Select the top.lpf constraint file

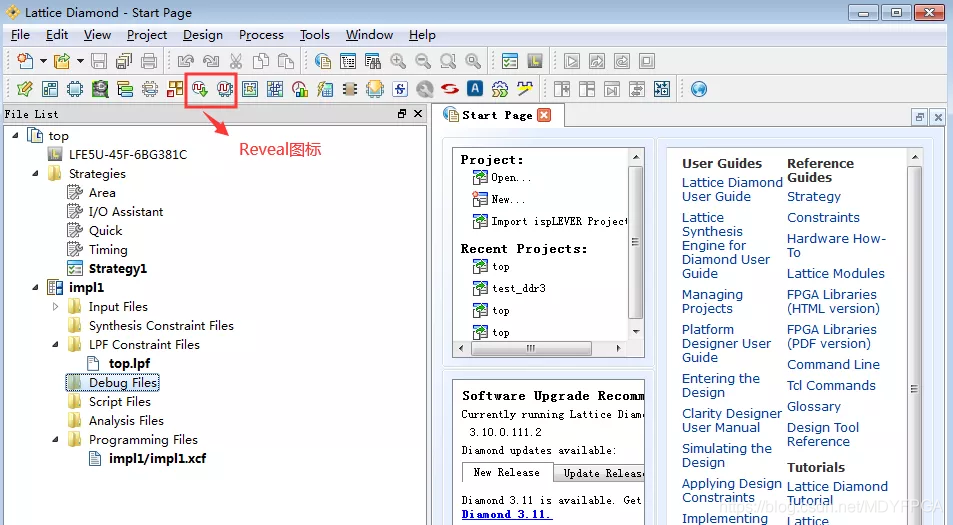coord(129,363)
